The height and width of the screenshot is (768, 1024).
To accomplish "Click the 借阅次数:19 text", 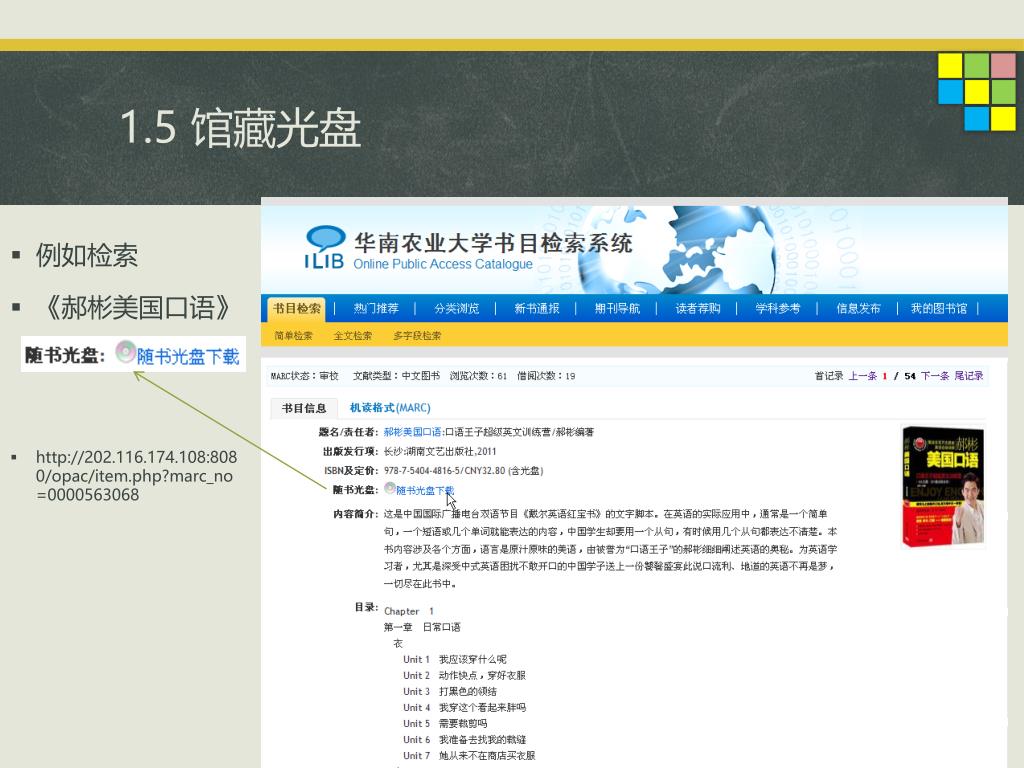I will [x=546, y=376].
